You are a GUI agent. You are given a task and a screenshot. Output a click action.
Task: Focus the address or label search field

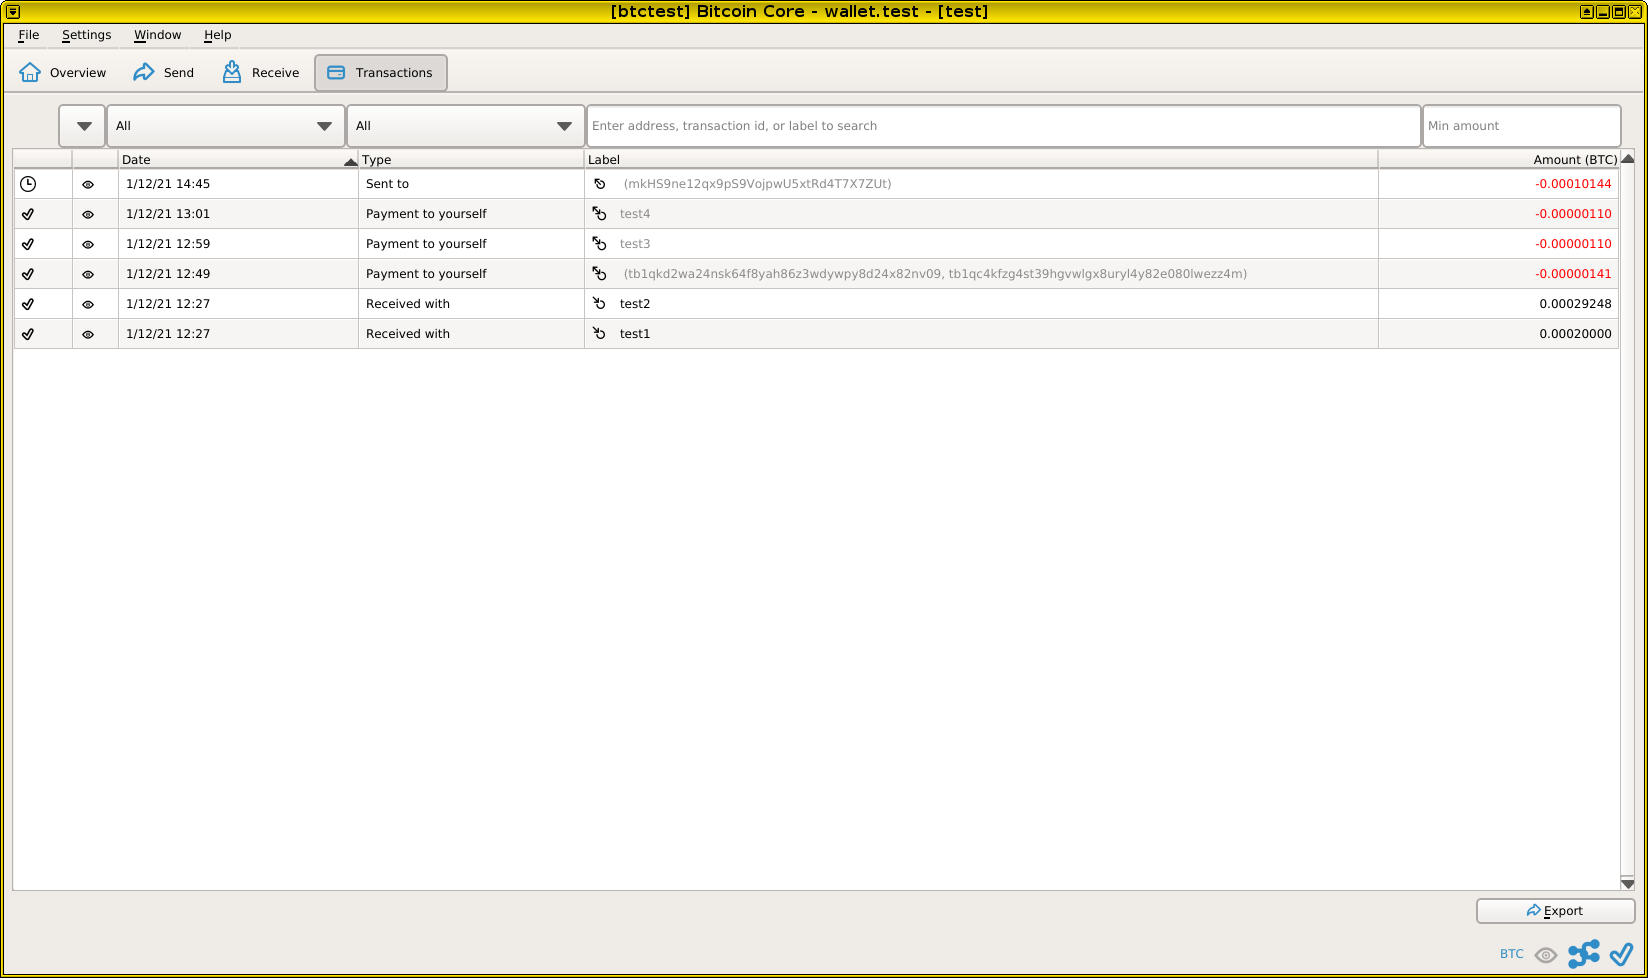pos(1004,126)
